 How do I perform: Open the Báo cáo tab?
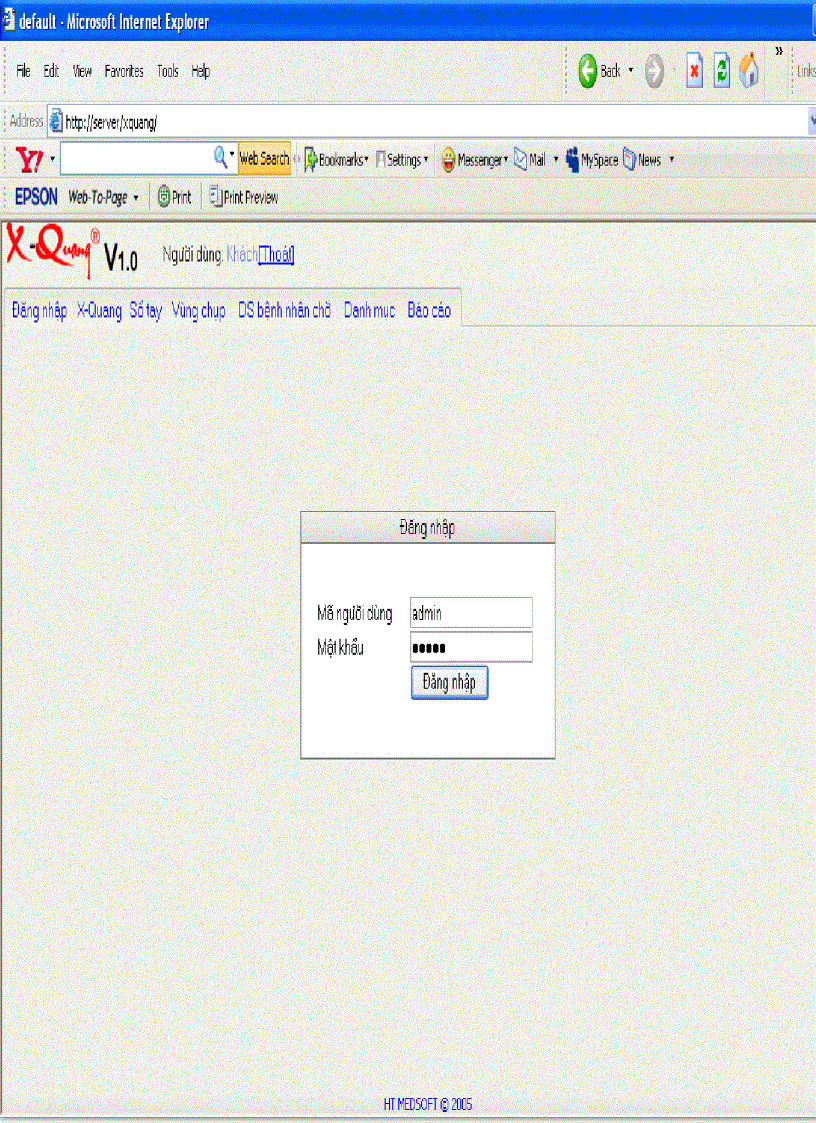click(428, 311)
